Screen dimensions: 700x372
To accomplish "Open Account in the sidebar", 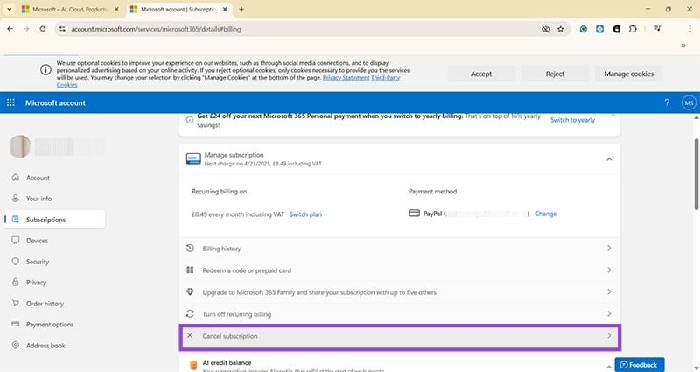I will coord(38,177).
